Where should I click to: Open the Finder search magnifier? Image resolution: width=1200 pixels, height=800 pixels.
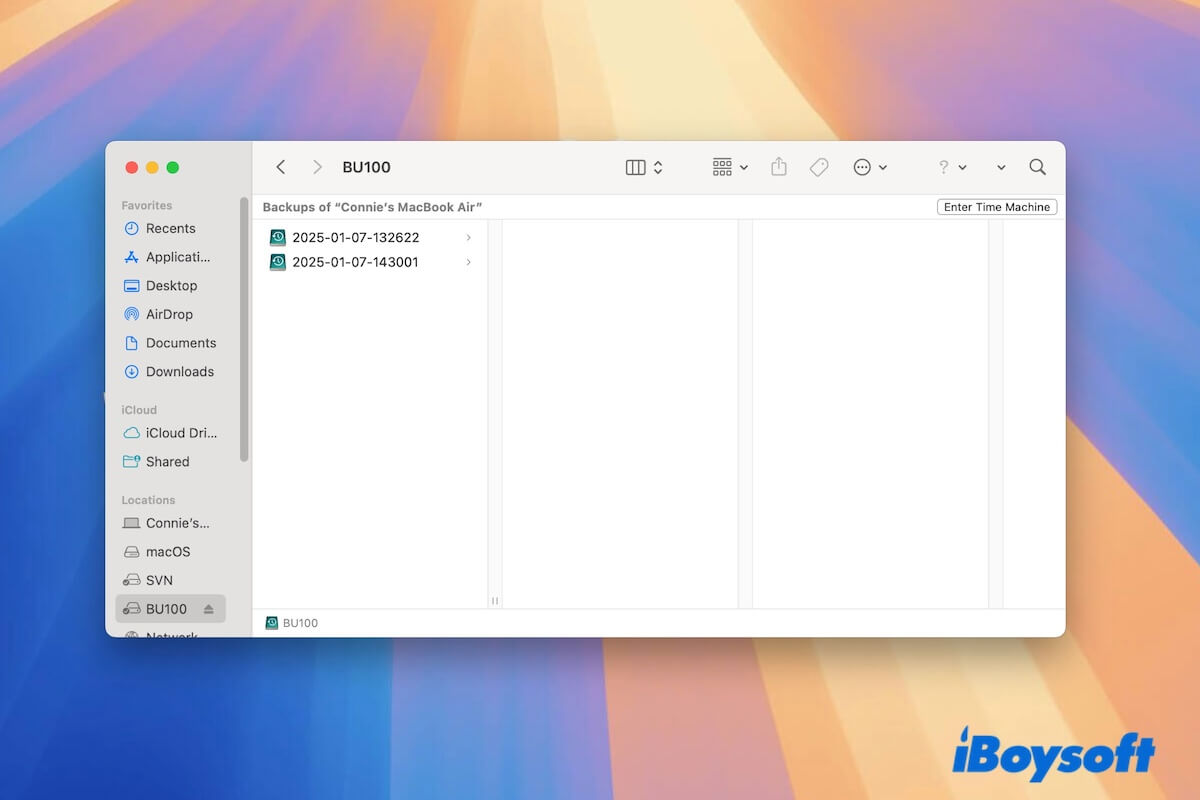[1037, 168]
